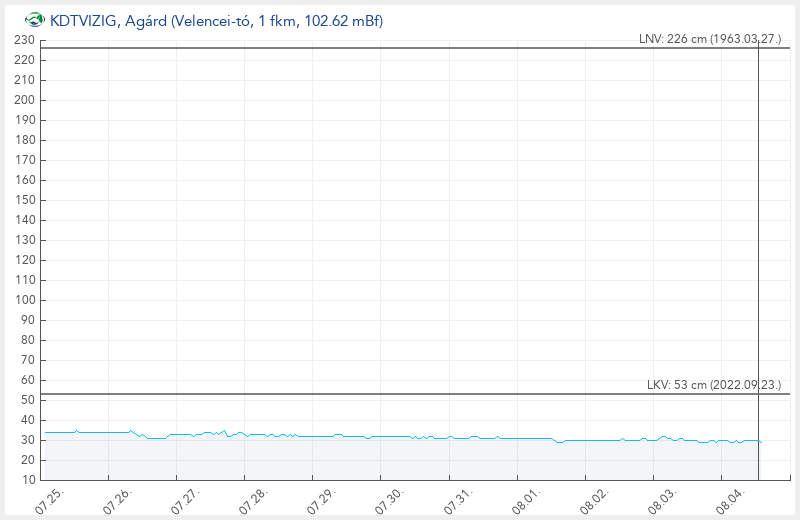Screen dimensions: 800x520
Task: Click the 100 value on y-axis
Action: (x=24, y=300)
